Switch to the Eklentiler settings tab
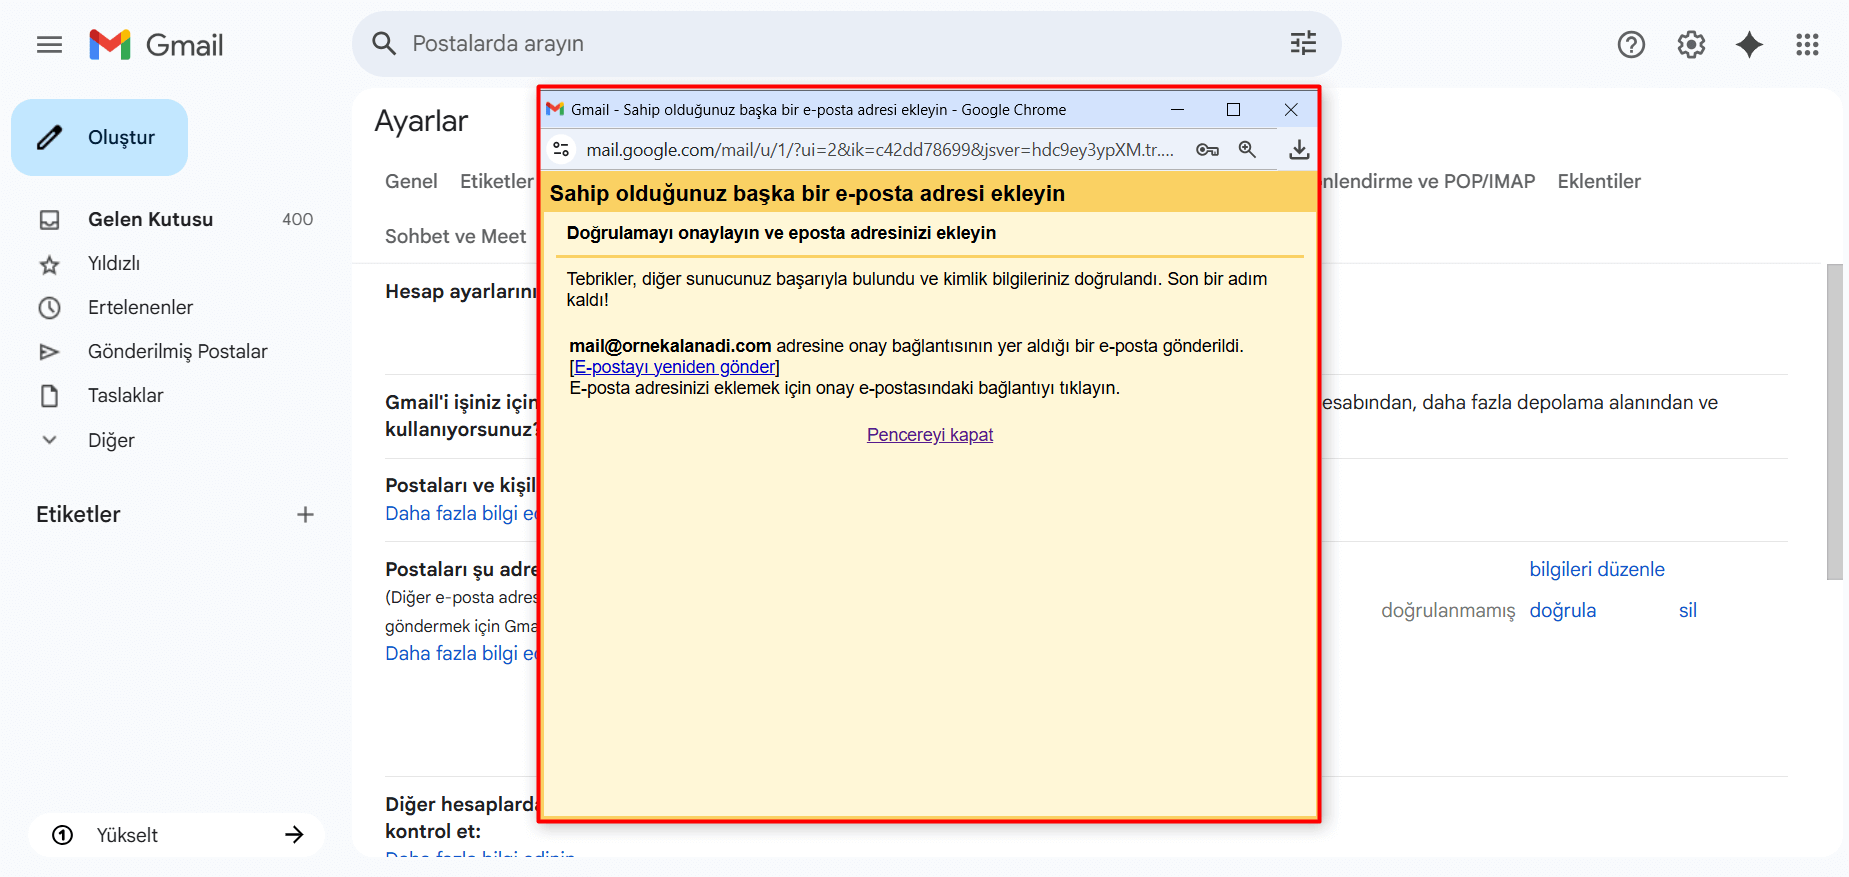Image resolution: width=1849 pixels, height=877 pixels. pos(1599,181)
